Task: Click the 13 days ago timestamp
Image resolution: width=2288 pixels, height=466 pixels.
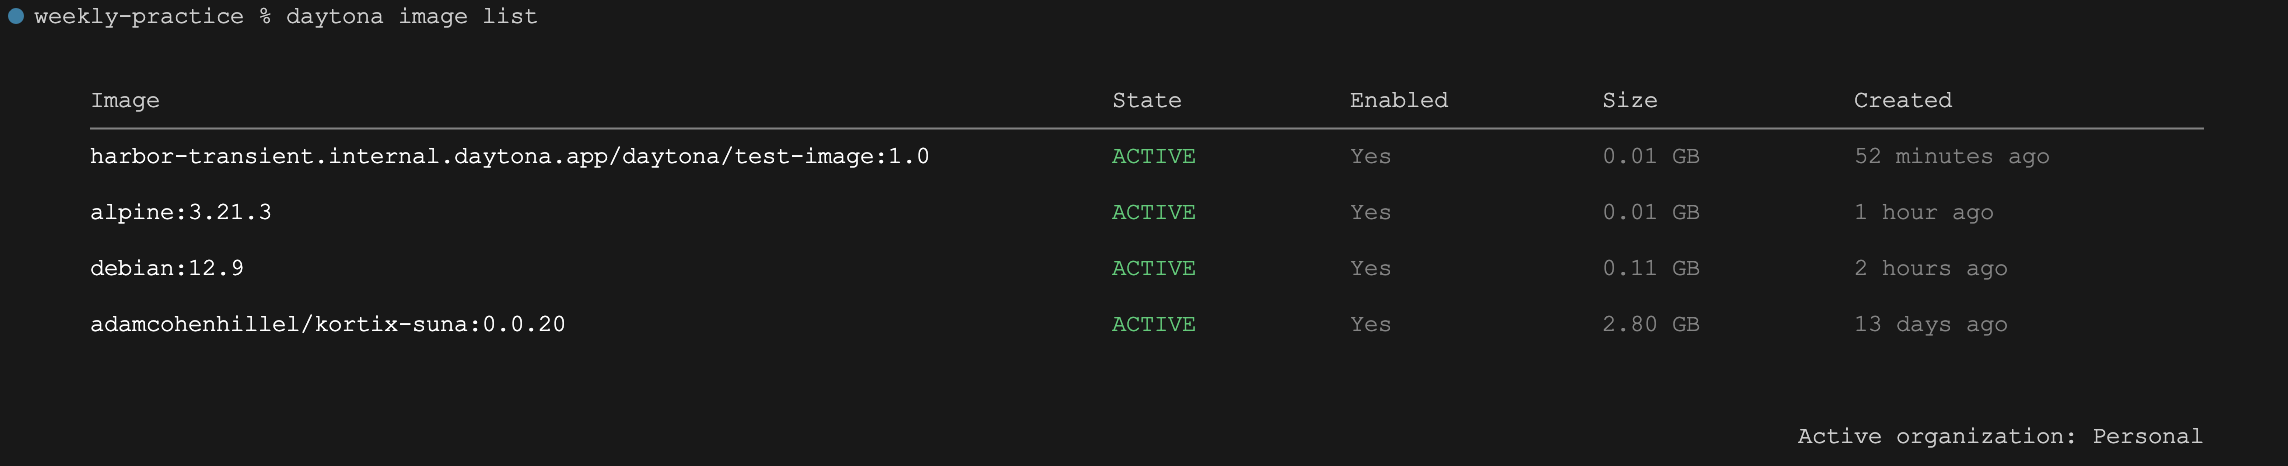Action: pos(1931,324)
